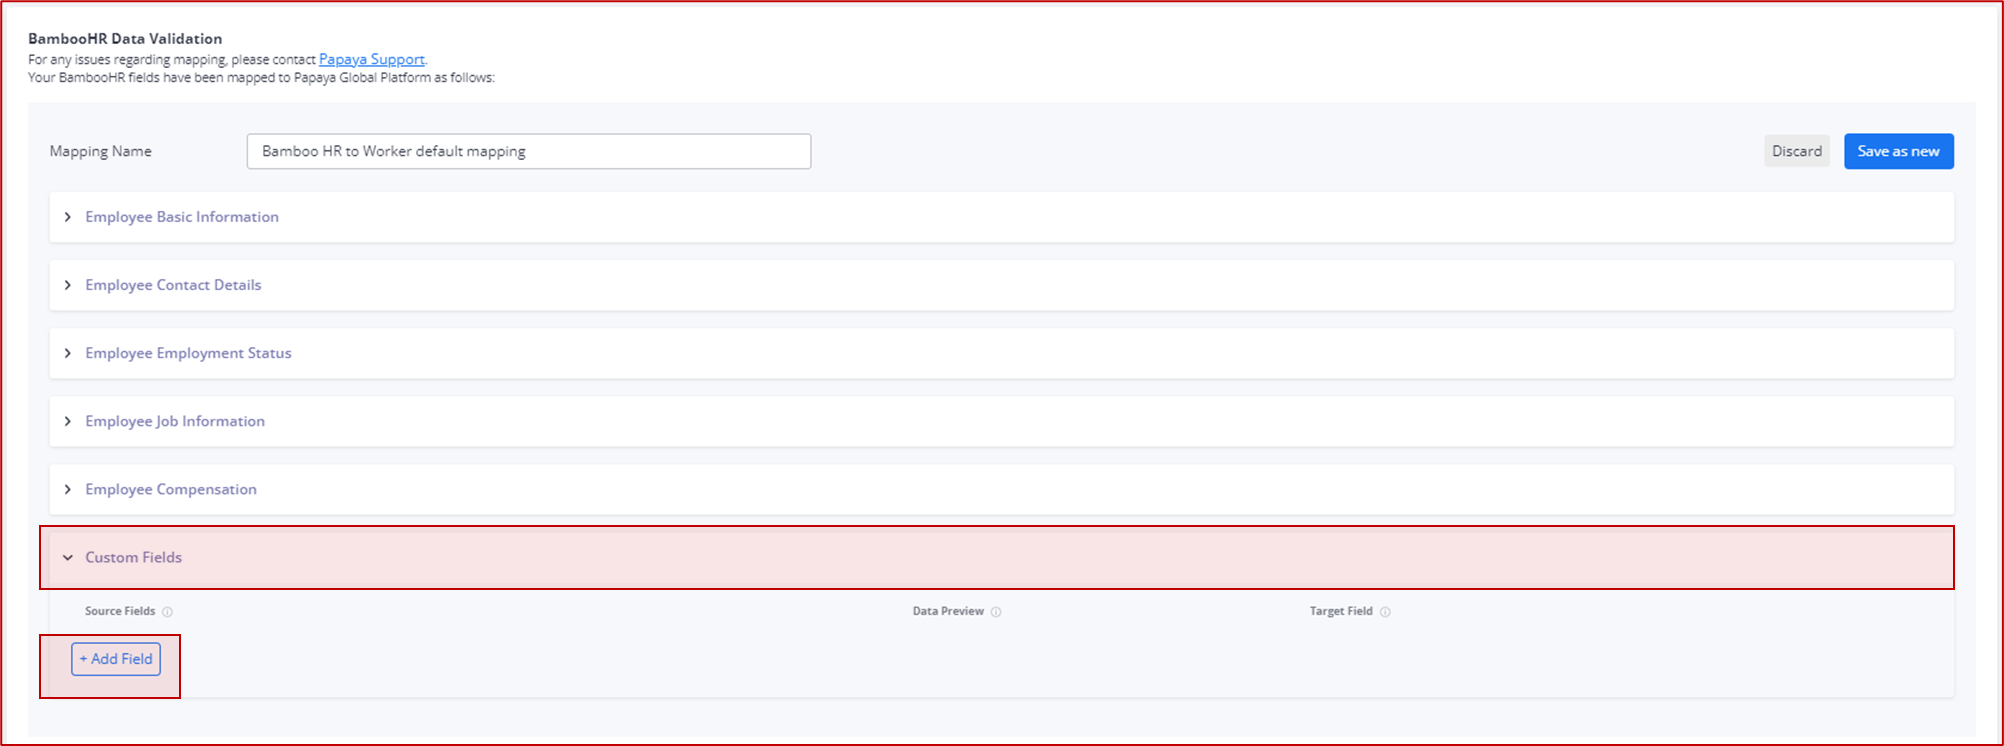Click info icon beside Target Field
The width and height of the screenshot is (2004, 746).
[1385, 612]
